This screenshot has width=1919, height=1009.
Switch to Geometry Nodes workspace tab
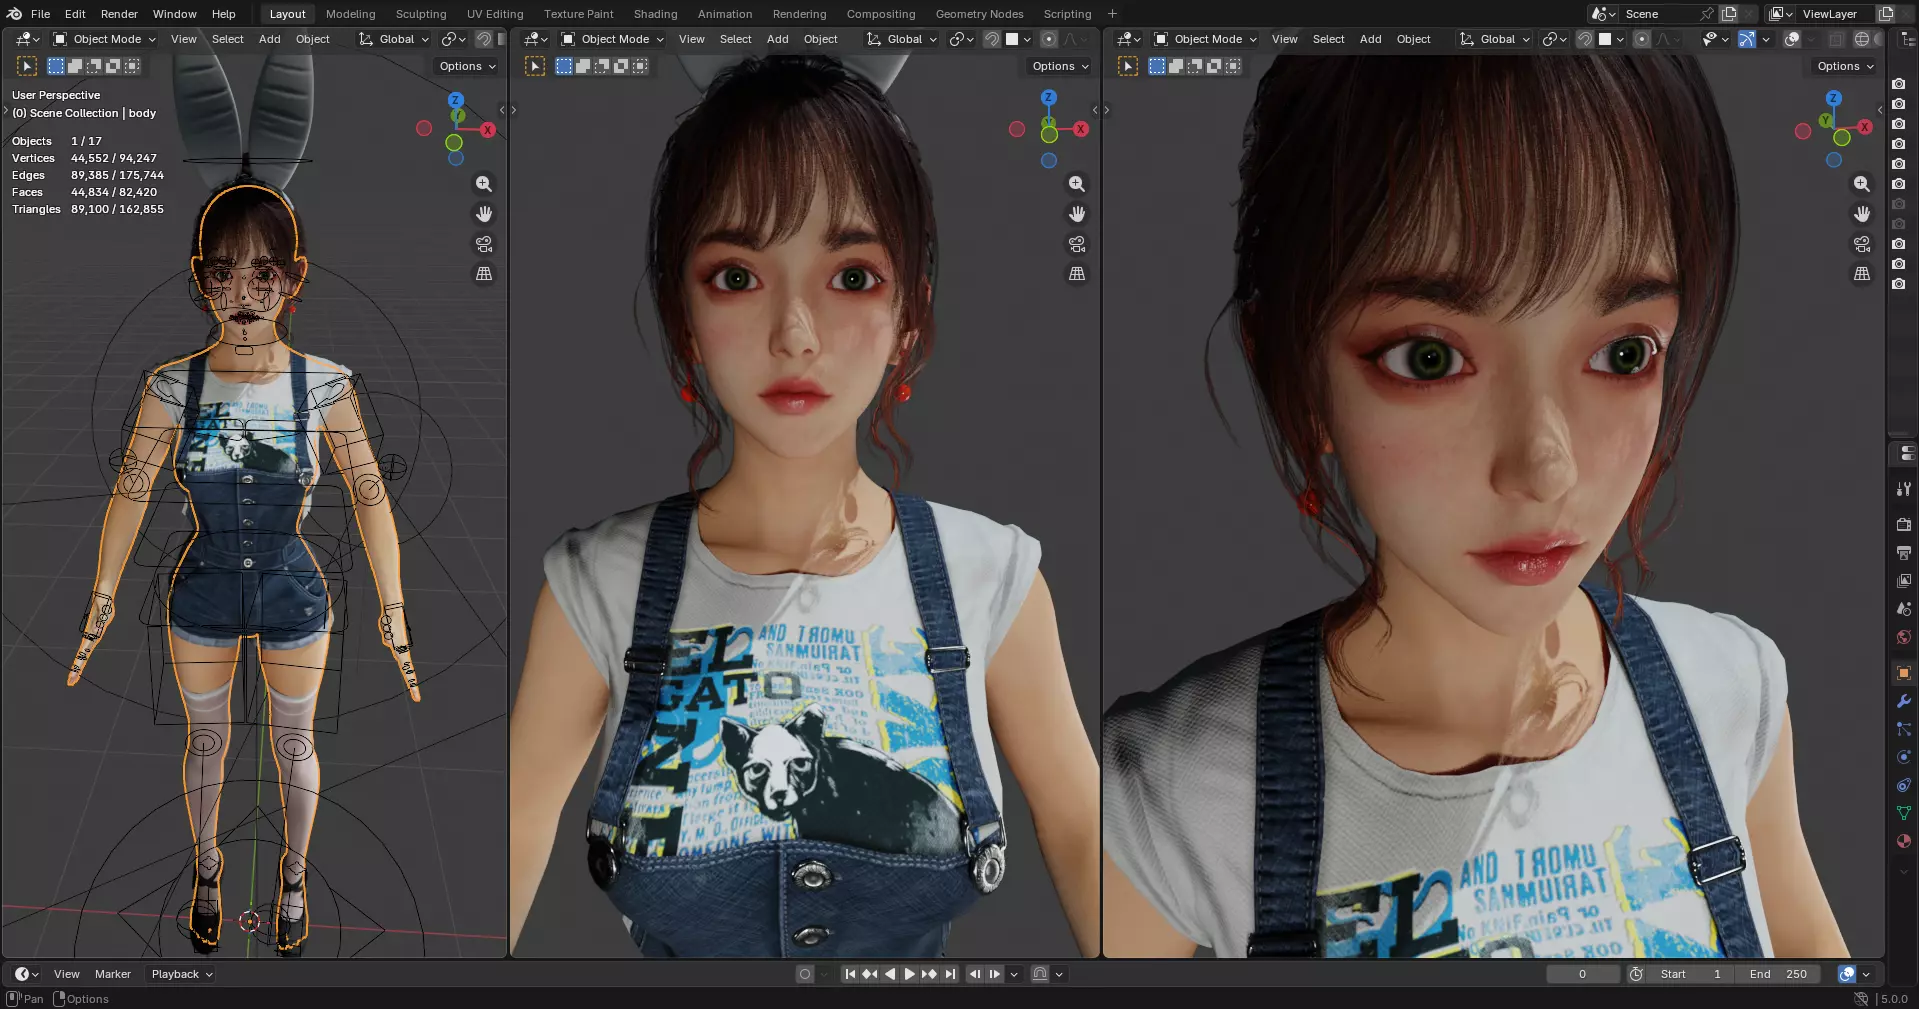click(979, 14)
